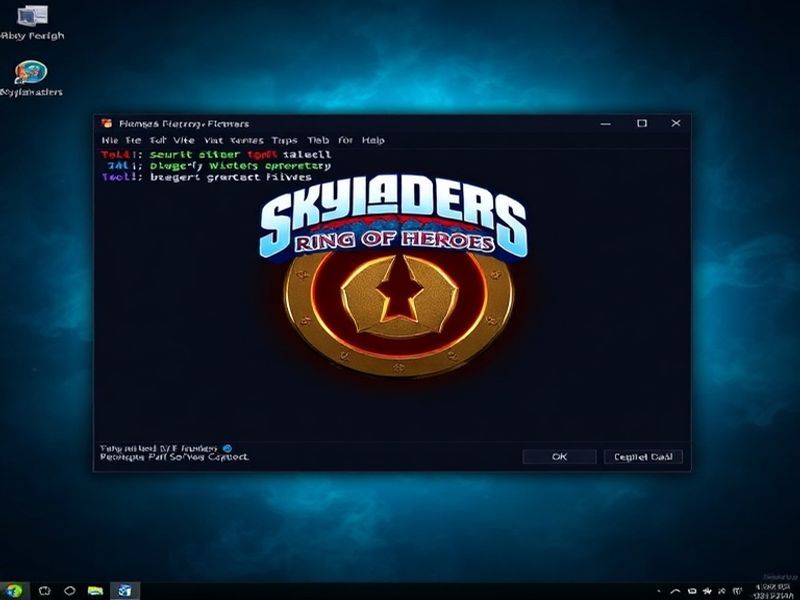The width and height of the screenshot is (800, 600).
Task: Open the Vite menu in menu bar
Action: pos(184,140)
